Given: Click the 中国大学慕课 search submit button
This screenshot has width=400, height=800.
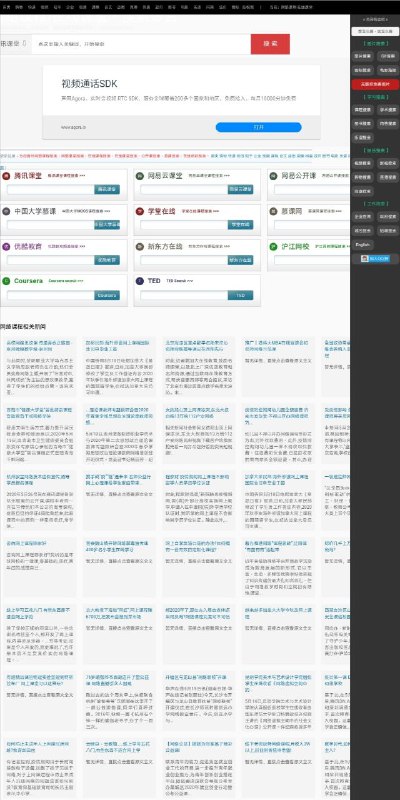Looking at the screenshot, I should point(107,224).
